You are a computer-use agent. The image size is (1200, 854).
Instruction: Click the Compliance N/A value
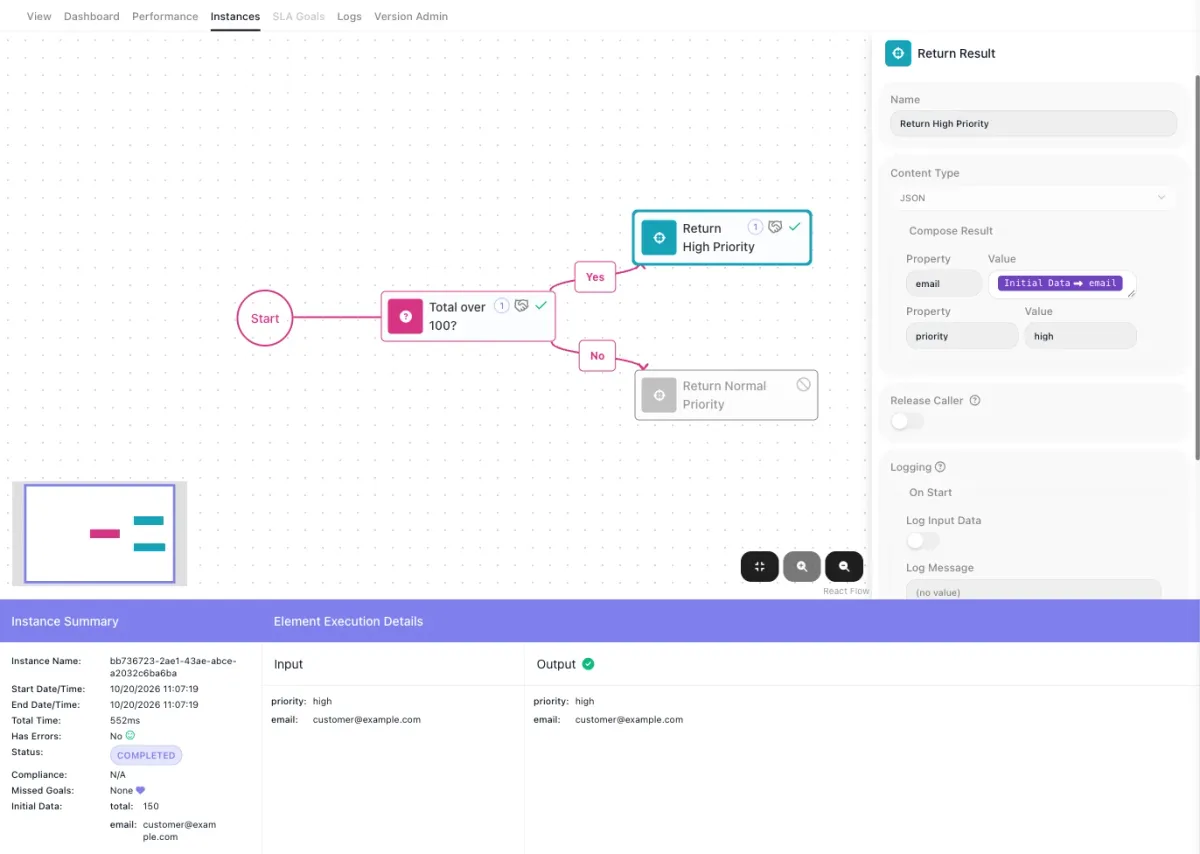point(117,775)
